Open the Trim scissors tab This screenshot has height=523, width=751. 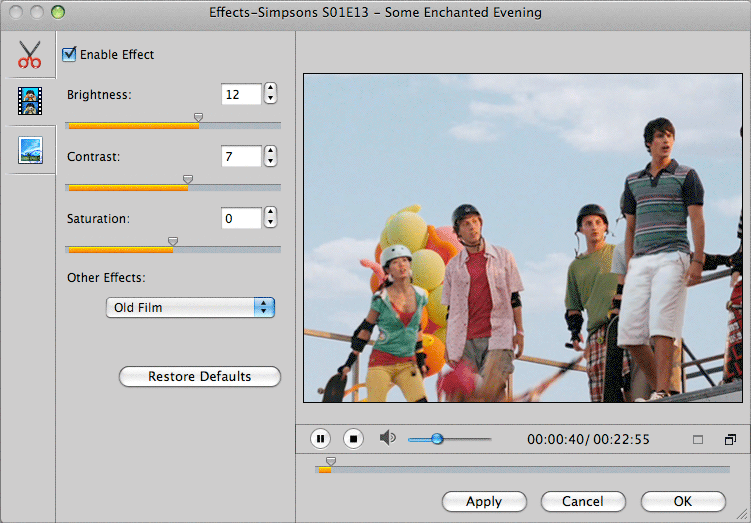[30, 55]
